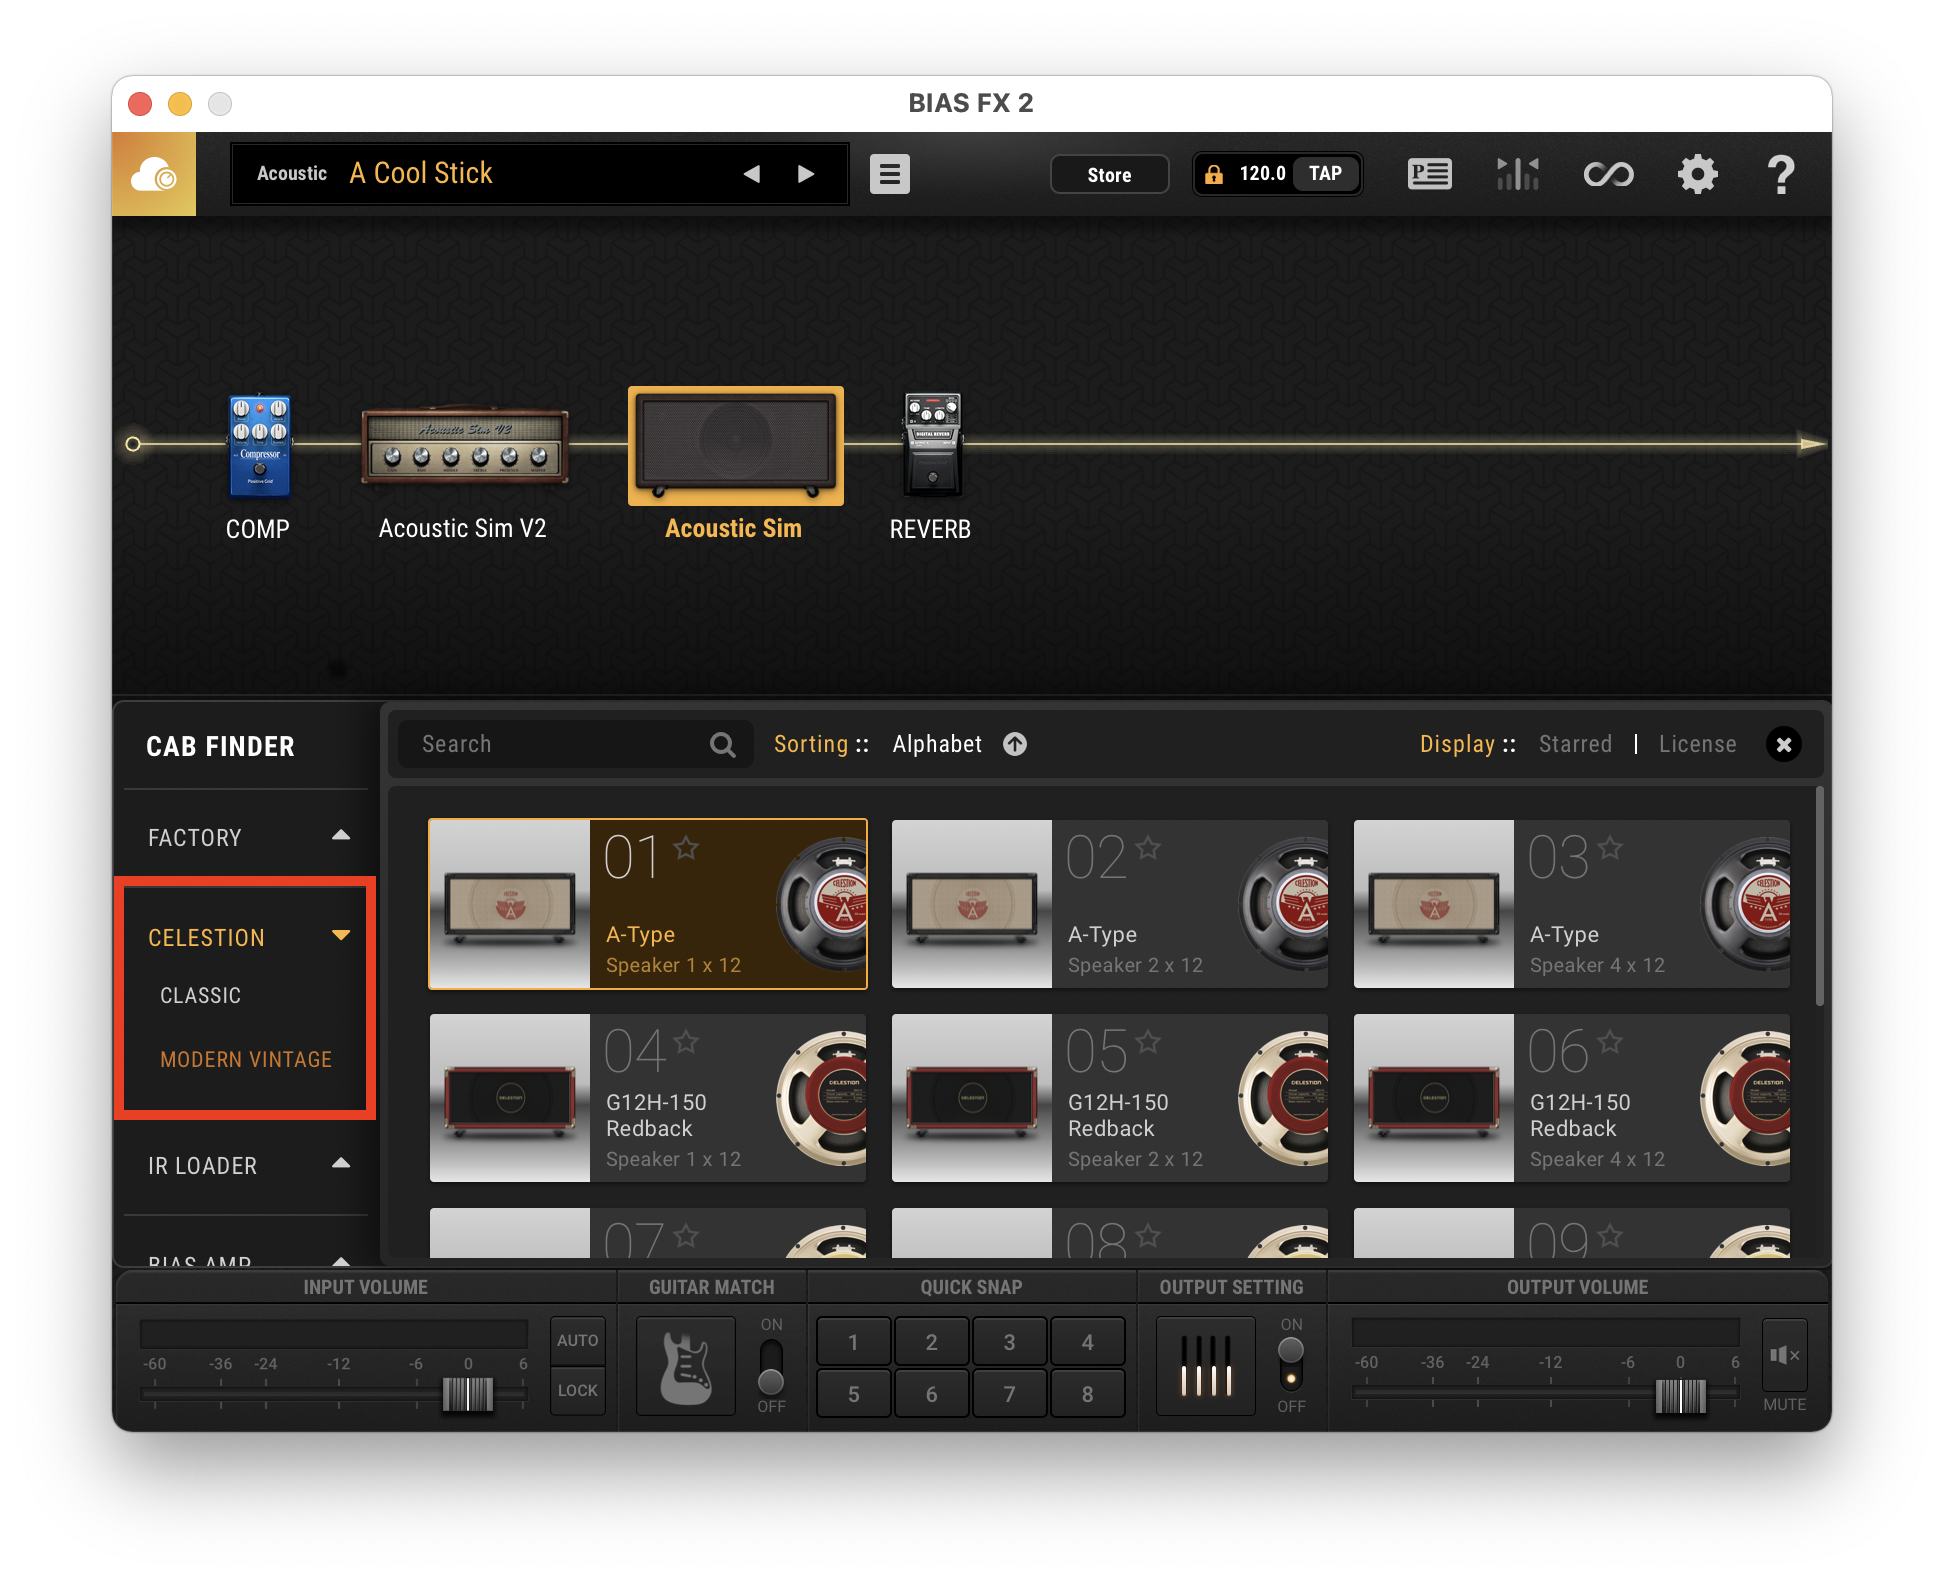Open the live view panel icon
Screen dimensions: 1944x1580
pos(1429,175)
